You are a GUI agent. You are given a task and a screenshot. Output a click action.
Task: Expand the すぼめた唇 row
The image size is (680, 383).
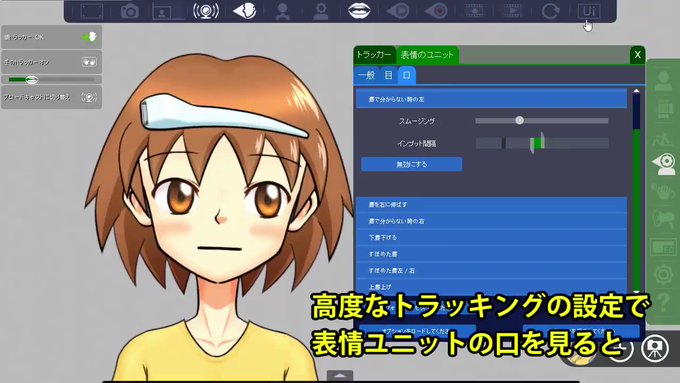point(491,254)
